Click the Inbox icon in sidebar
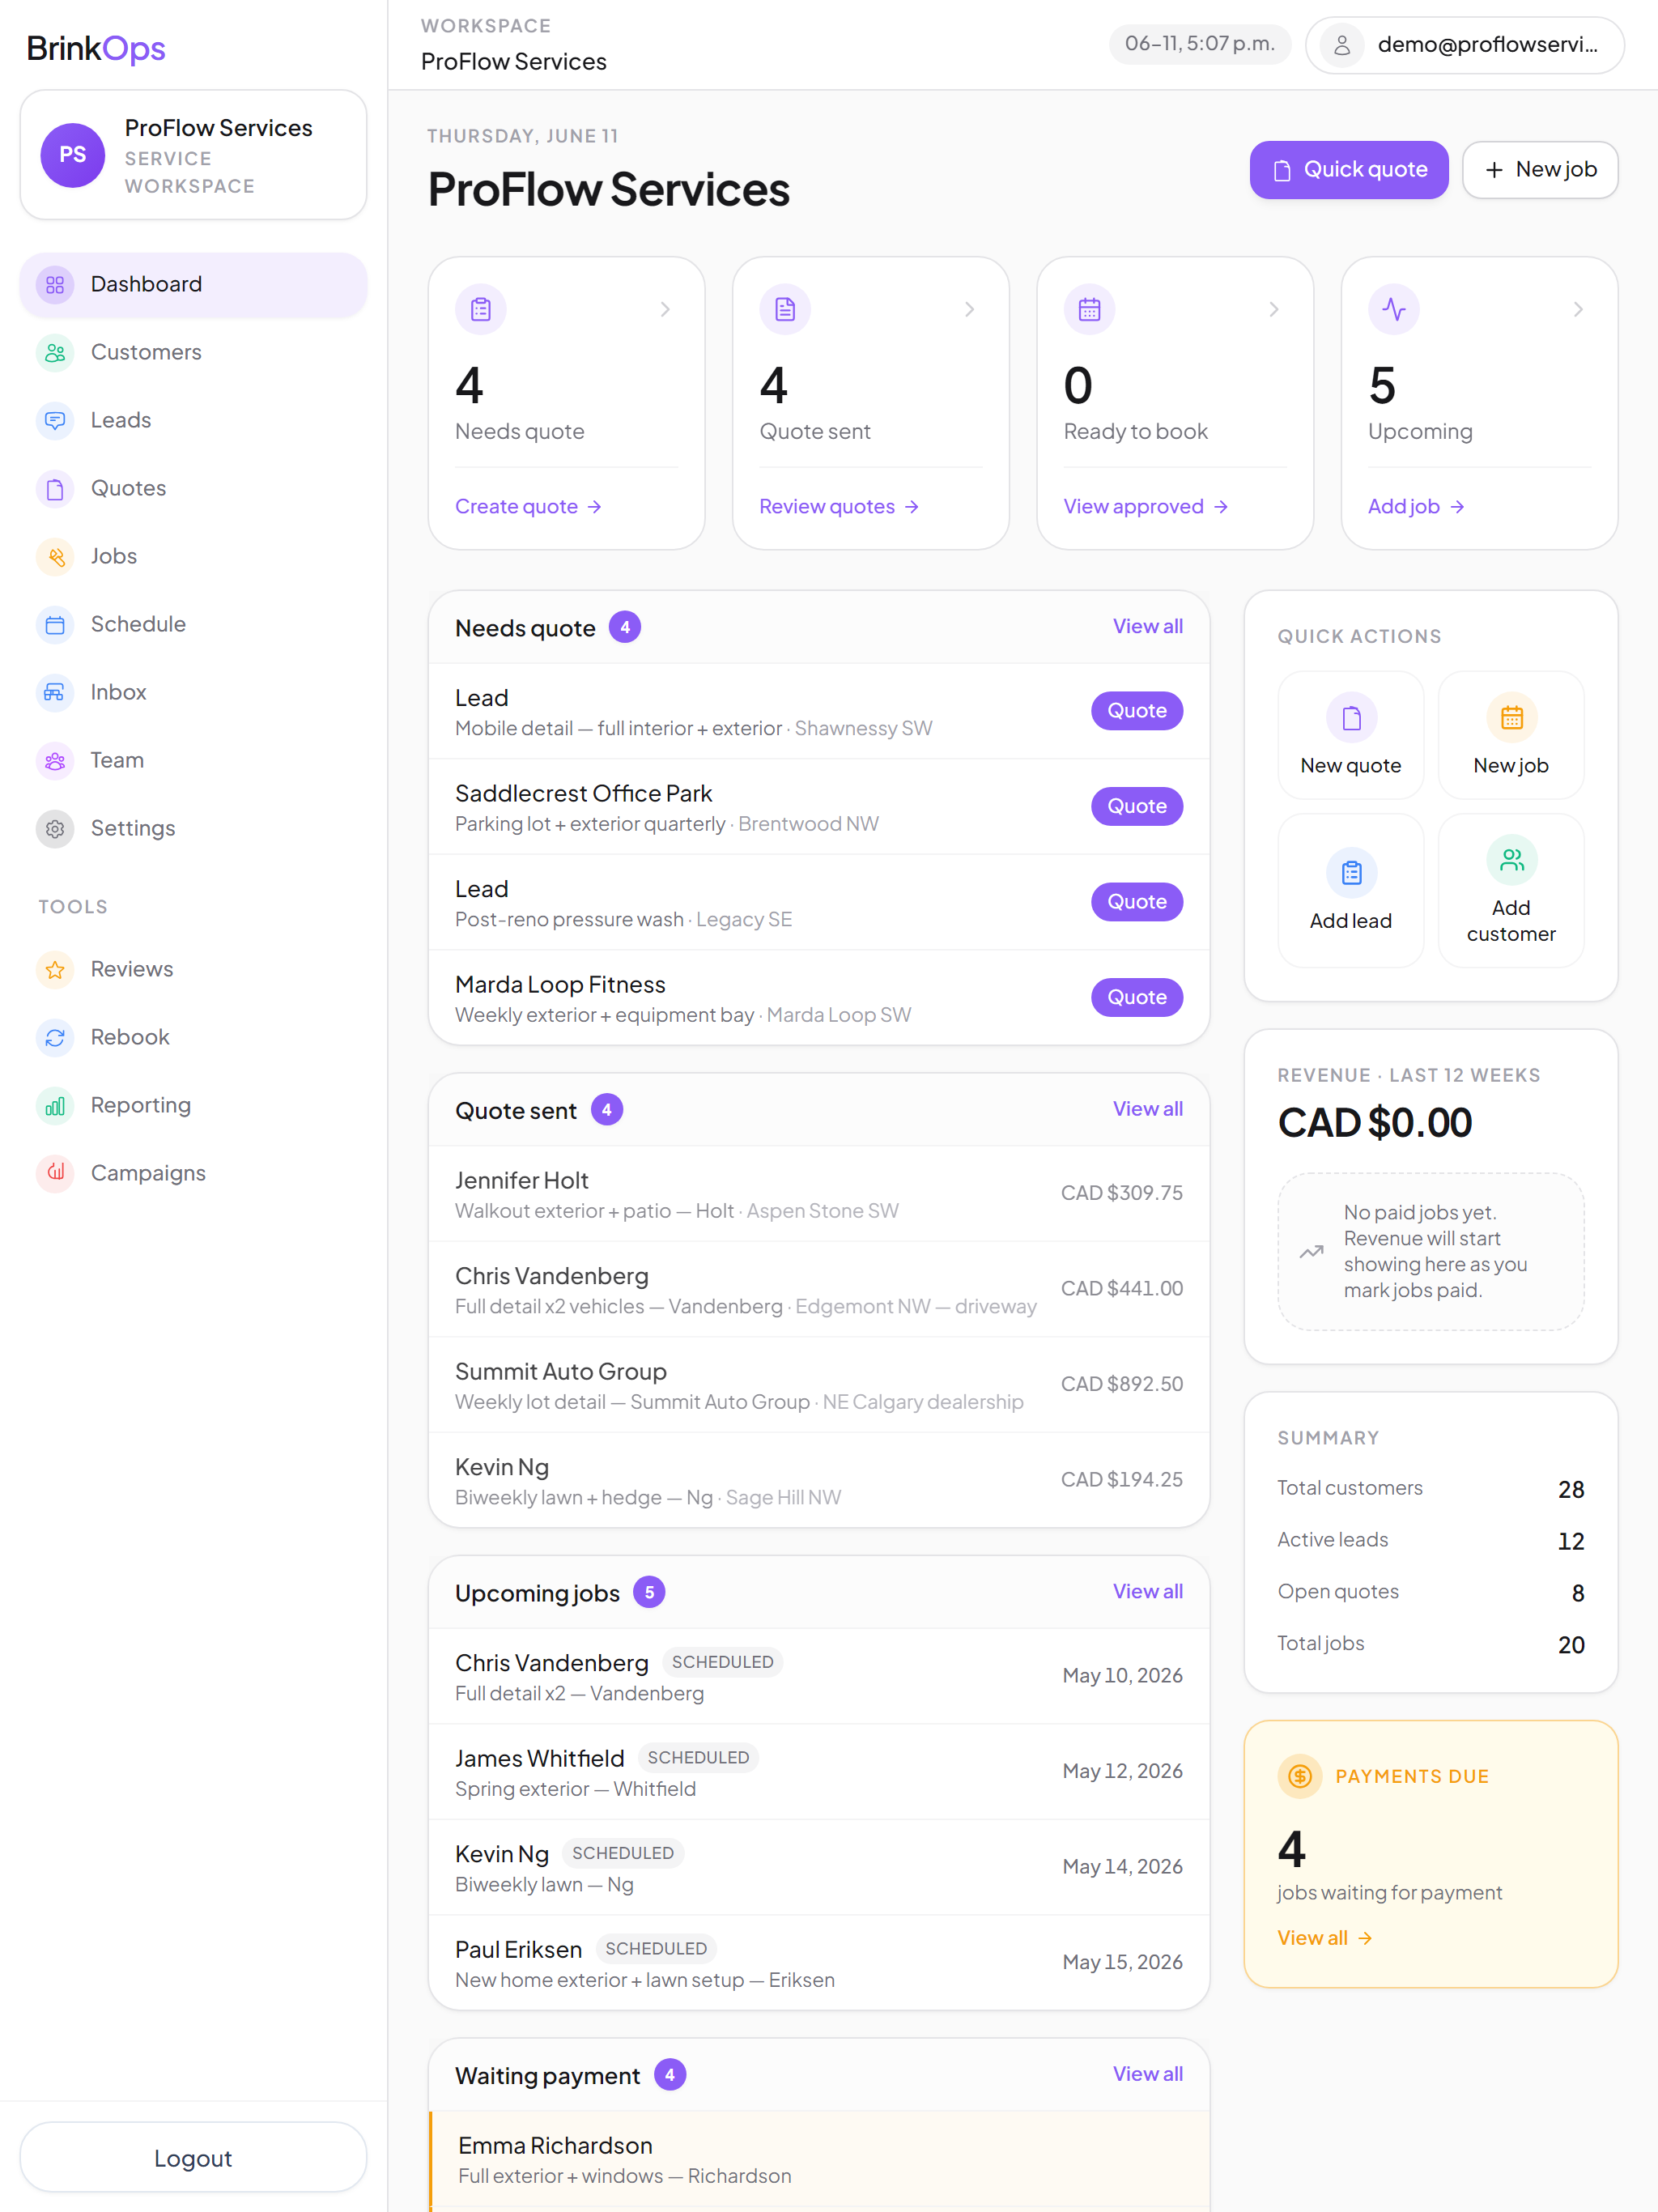The height and width of the screenshot is (2212, 1658). point(55,693)
